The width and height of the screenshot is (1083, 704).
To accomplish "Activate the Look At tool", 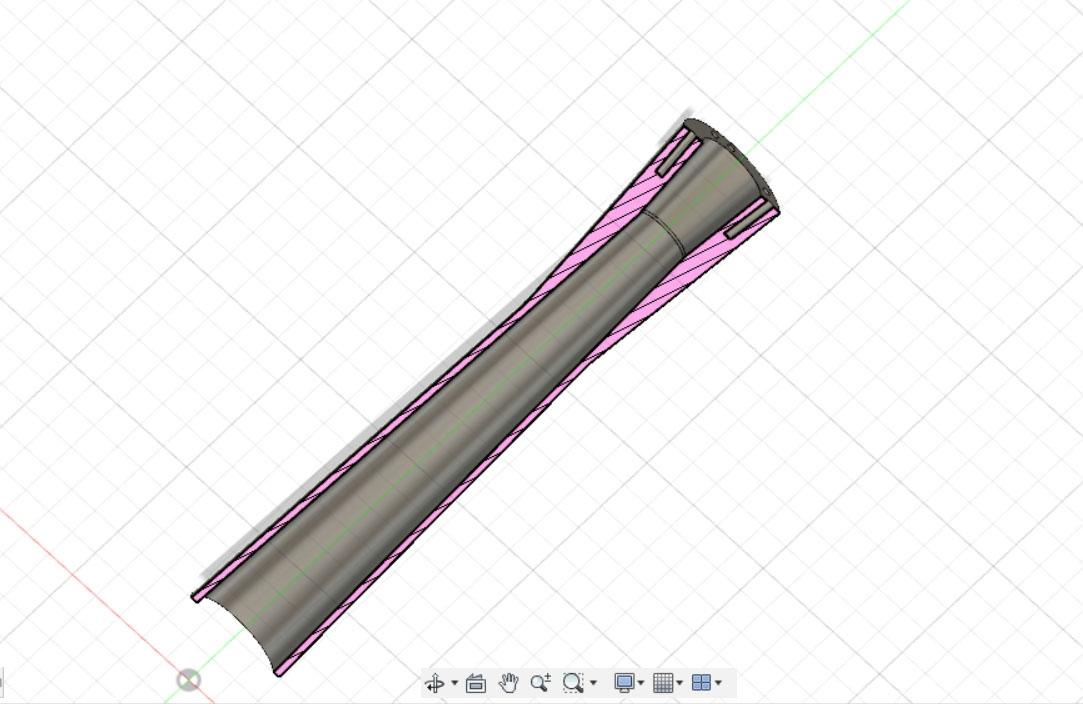I will pos(476,683).
